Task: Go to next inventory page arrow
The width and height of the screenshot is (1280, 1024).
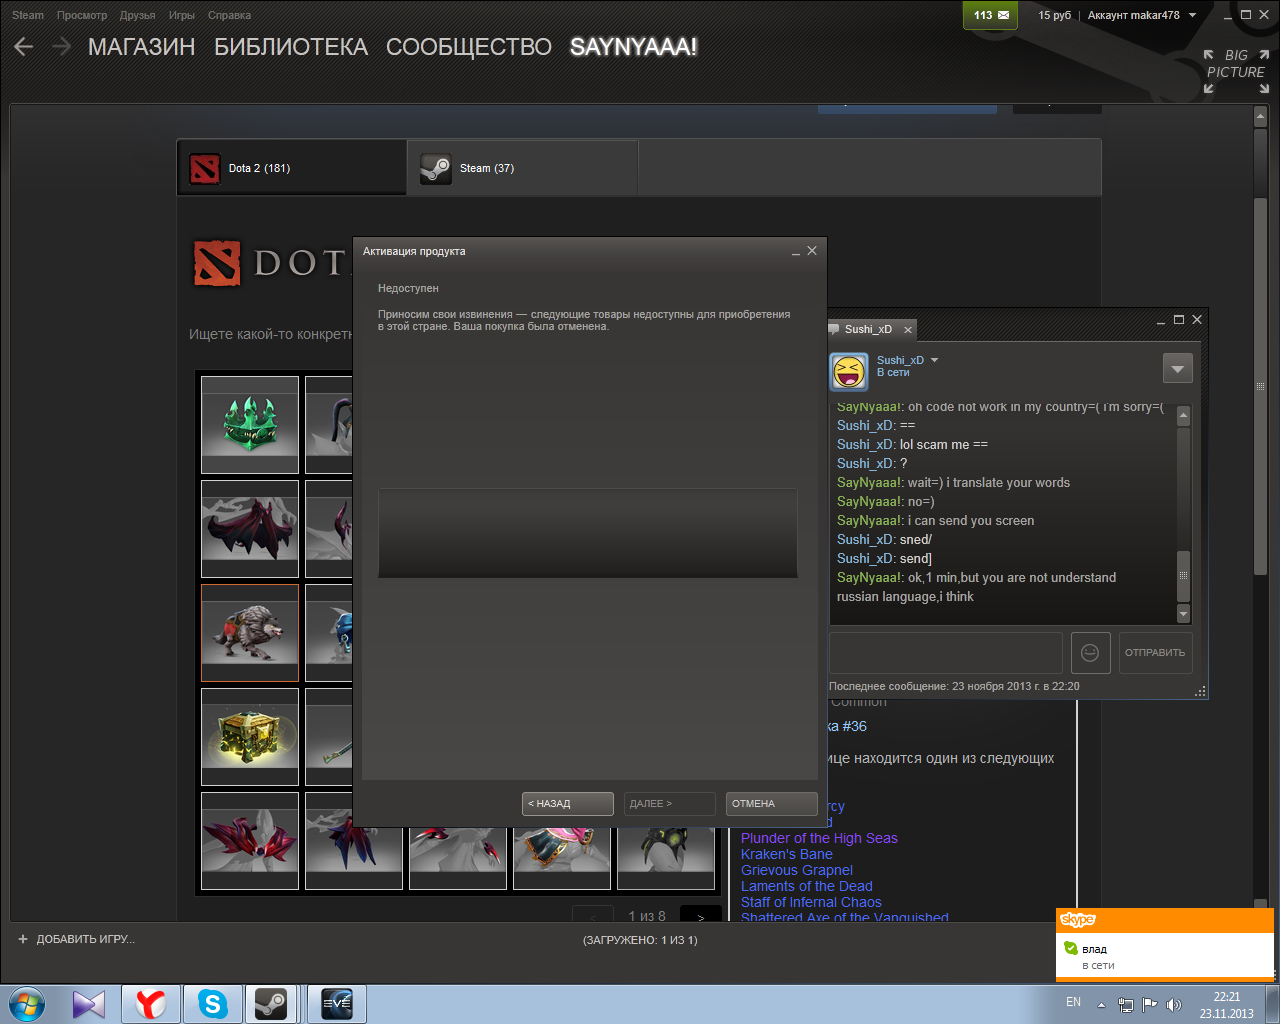Action: pyautogui.click(x=700, y=916)
